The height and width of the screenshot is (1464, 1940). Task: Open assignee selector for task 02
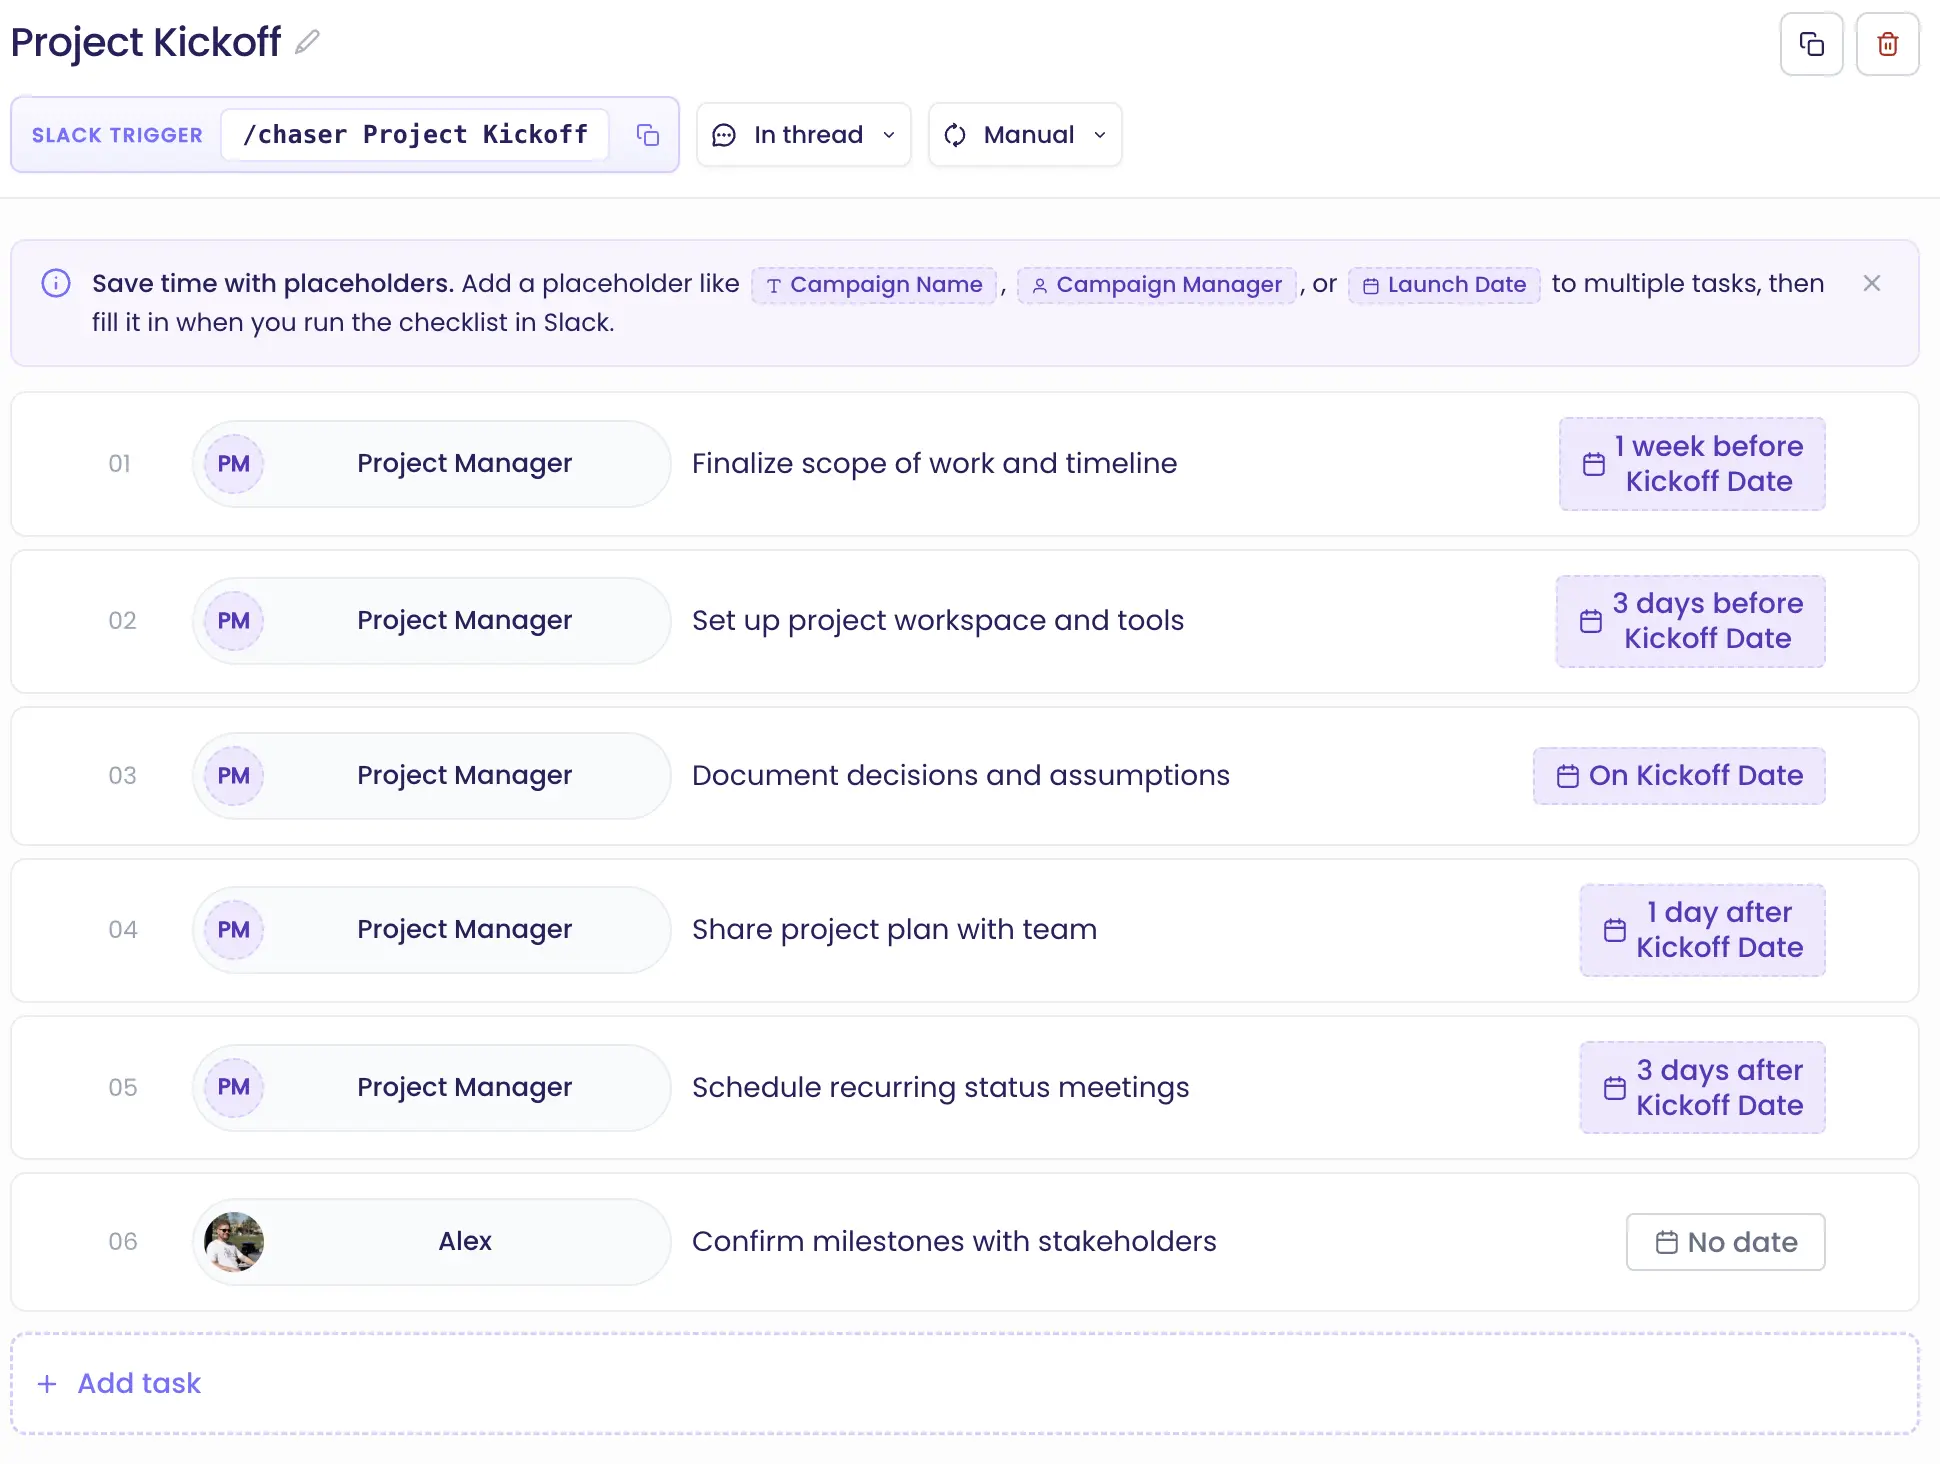(432, 621)
